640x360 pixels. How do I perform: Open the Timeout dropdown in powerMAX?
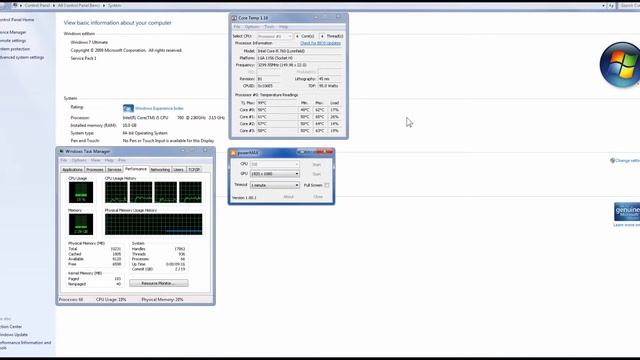(x=274, y=185)
